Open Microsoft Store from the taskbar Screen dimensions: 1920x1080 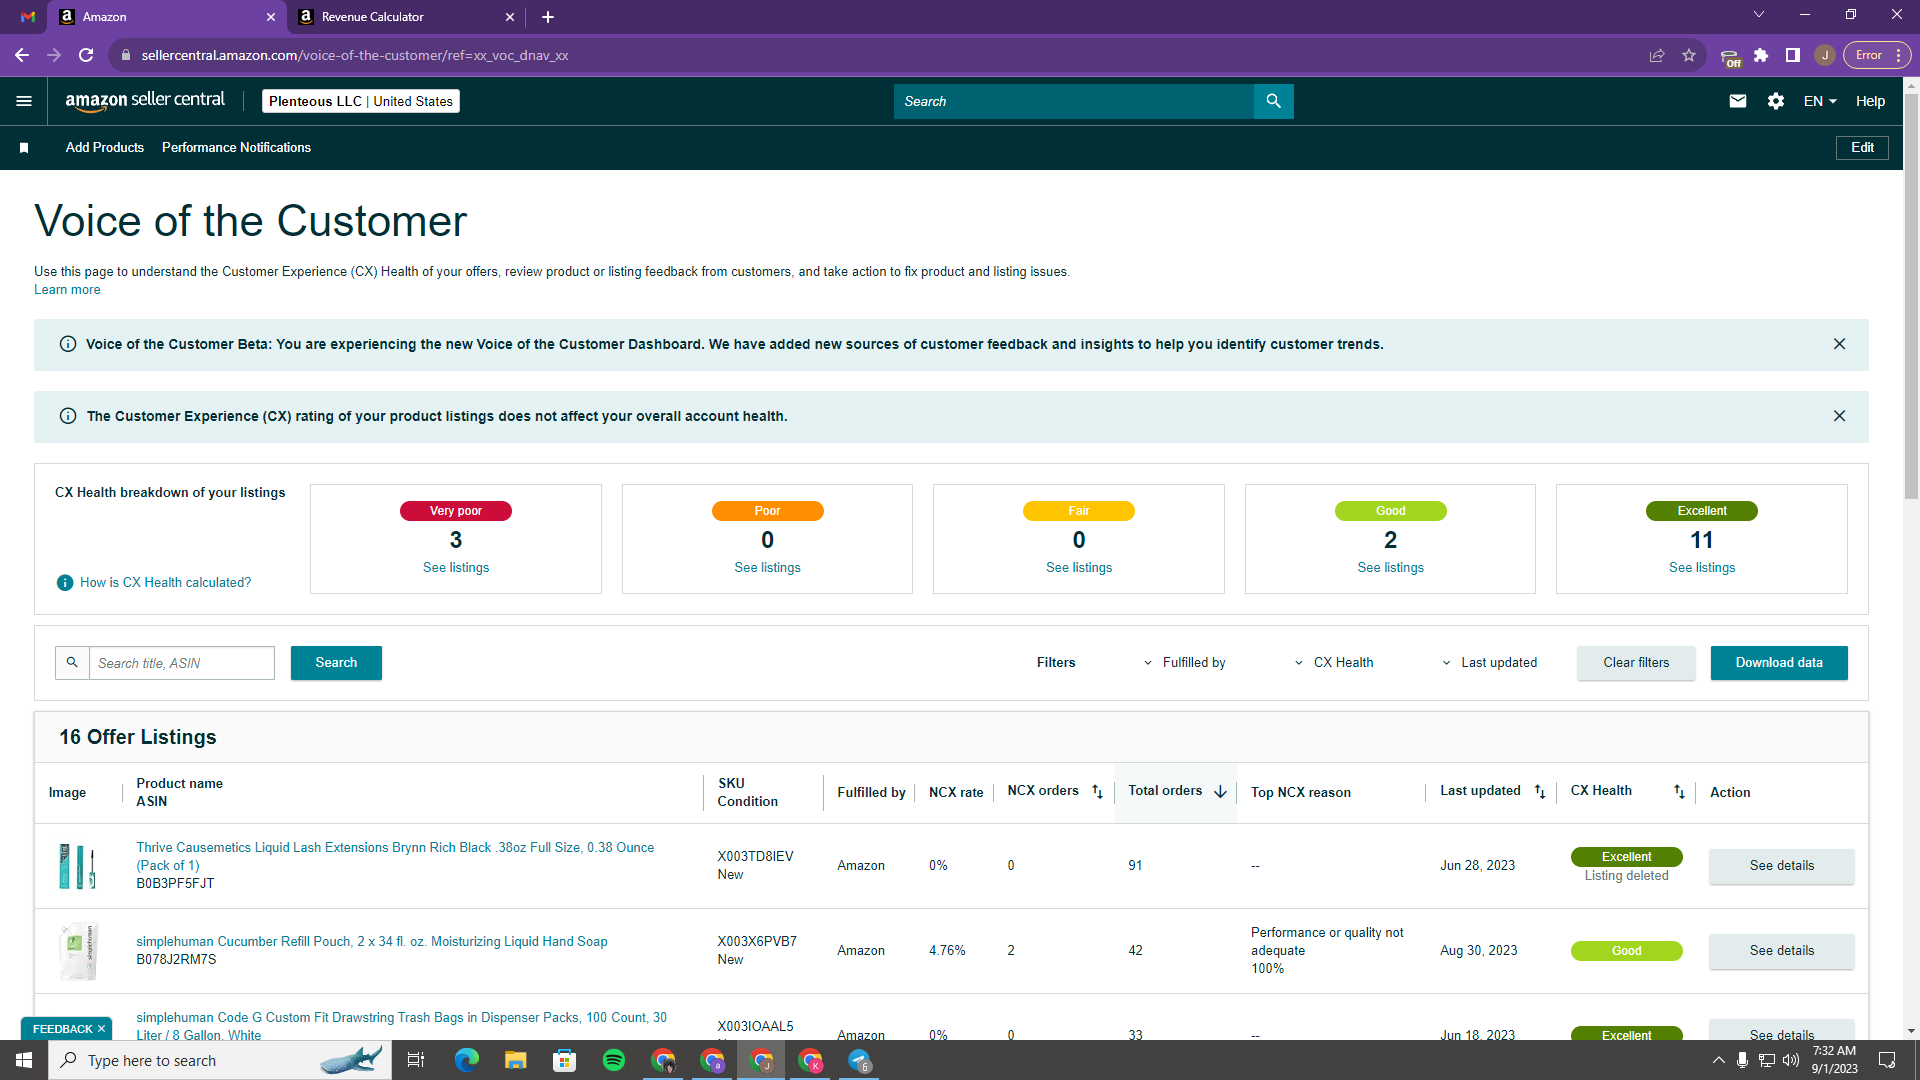point(565,1060)
